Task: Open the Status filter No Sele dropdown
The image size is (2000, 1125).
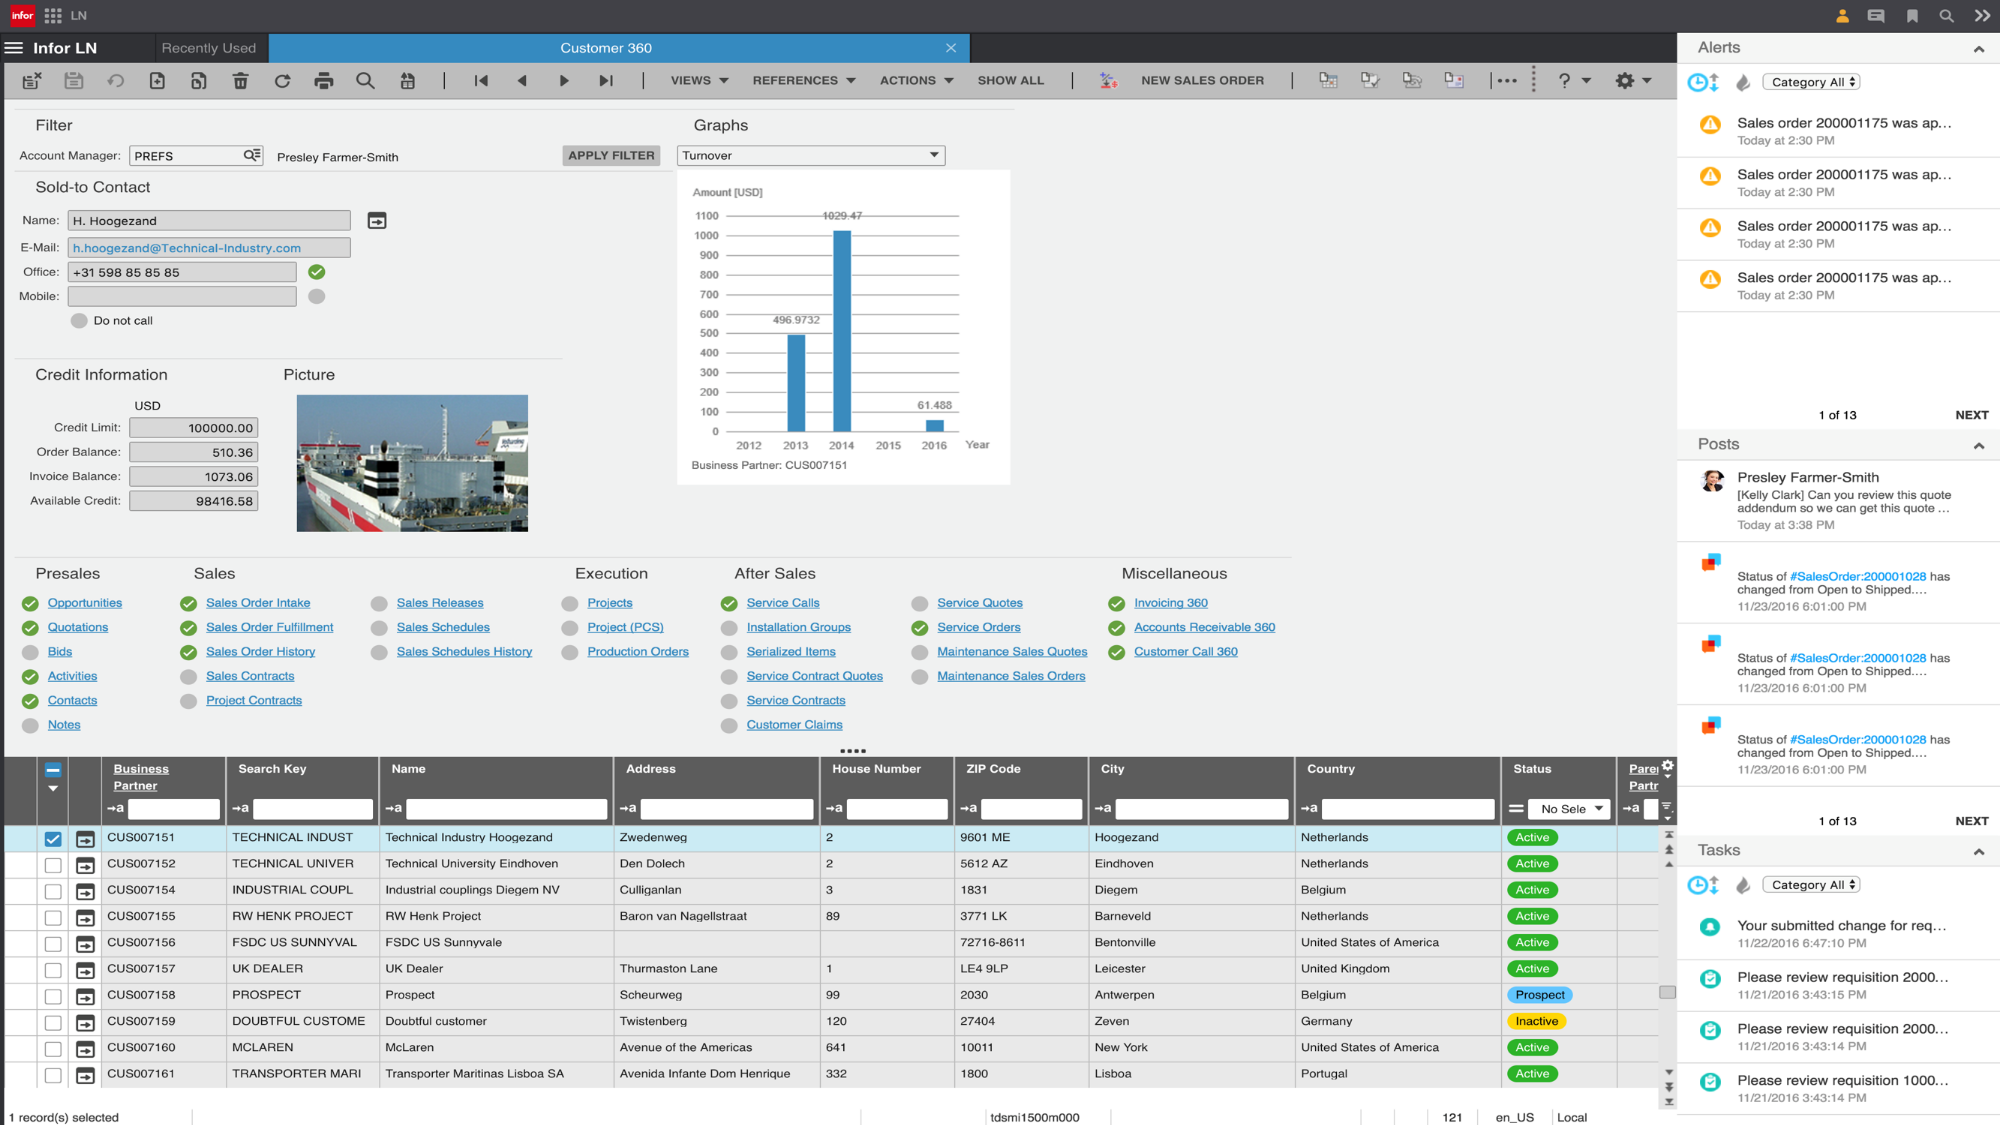Action: [1571, 809]
